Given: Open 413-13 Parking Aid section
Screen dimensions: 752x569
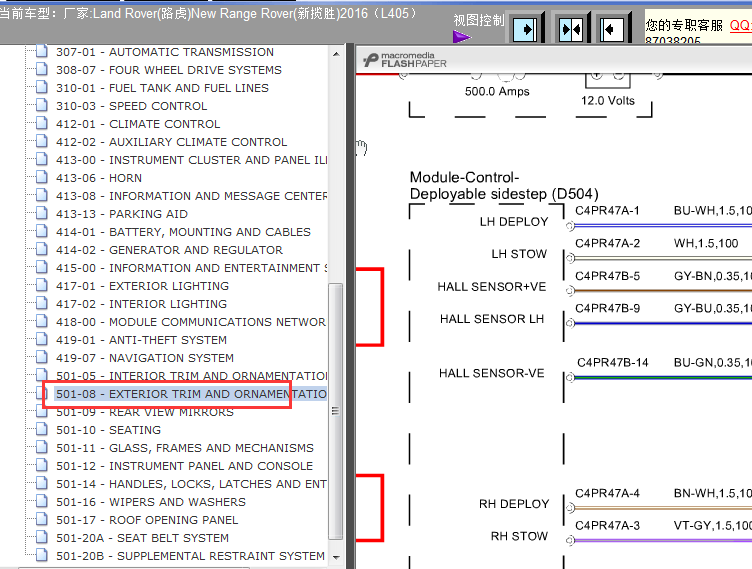Looking at the screenshot, I should [x=122, y=214].
